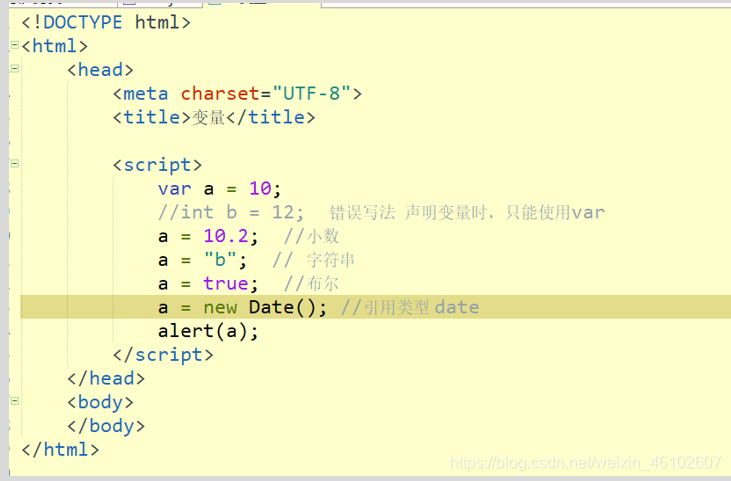Click the '// 字符串' comment

(314, 260)
